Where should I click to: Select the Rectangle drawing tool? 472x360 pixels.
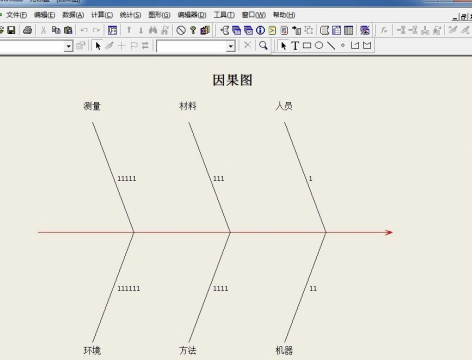point(307,45)
